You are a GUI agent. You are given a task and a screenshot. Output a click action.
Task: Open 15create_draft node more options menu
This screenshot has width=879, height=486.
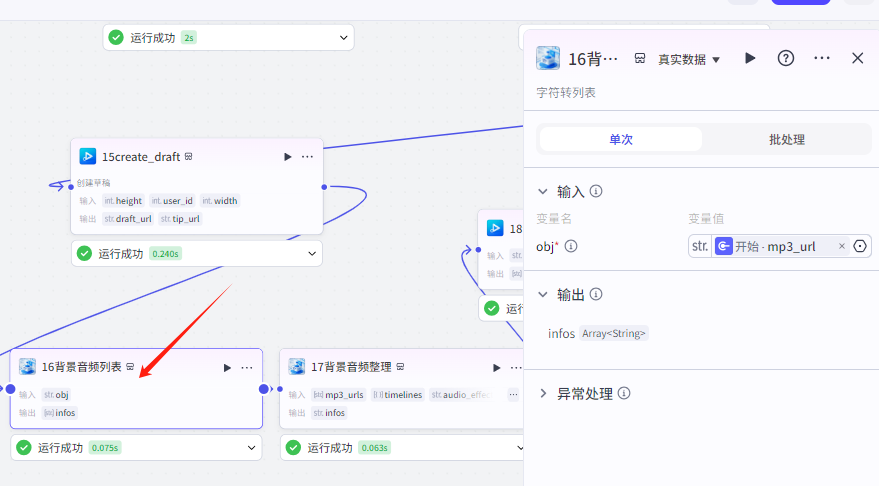click(x=307, y=157)
